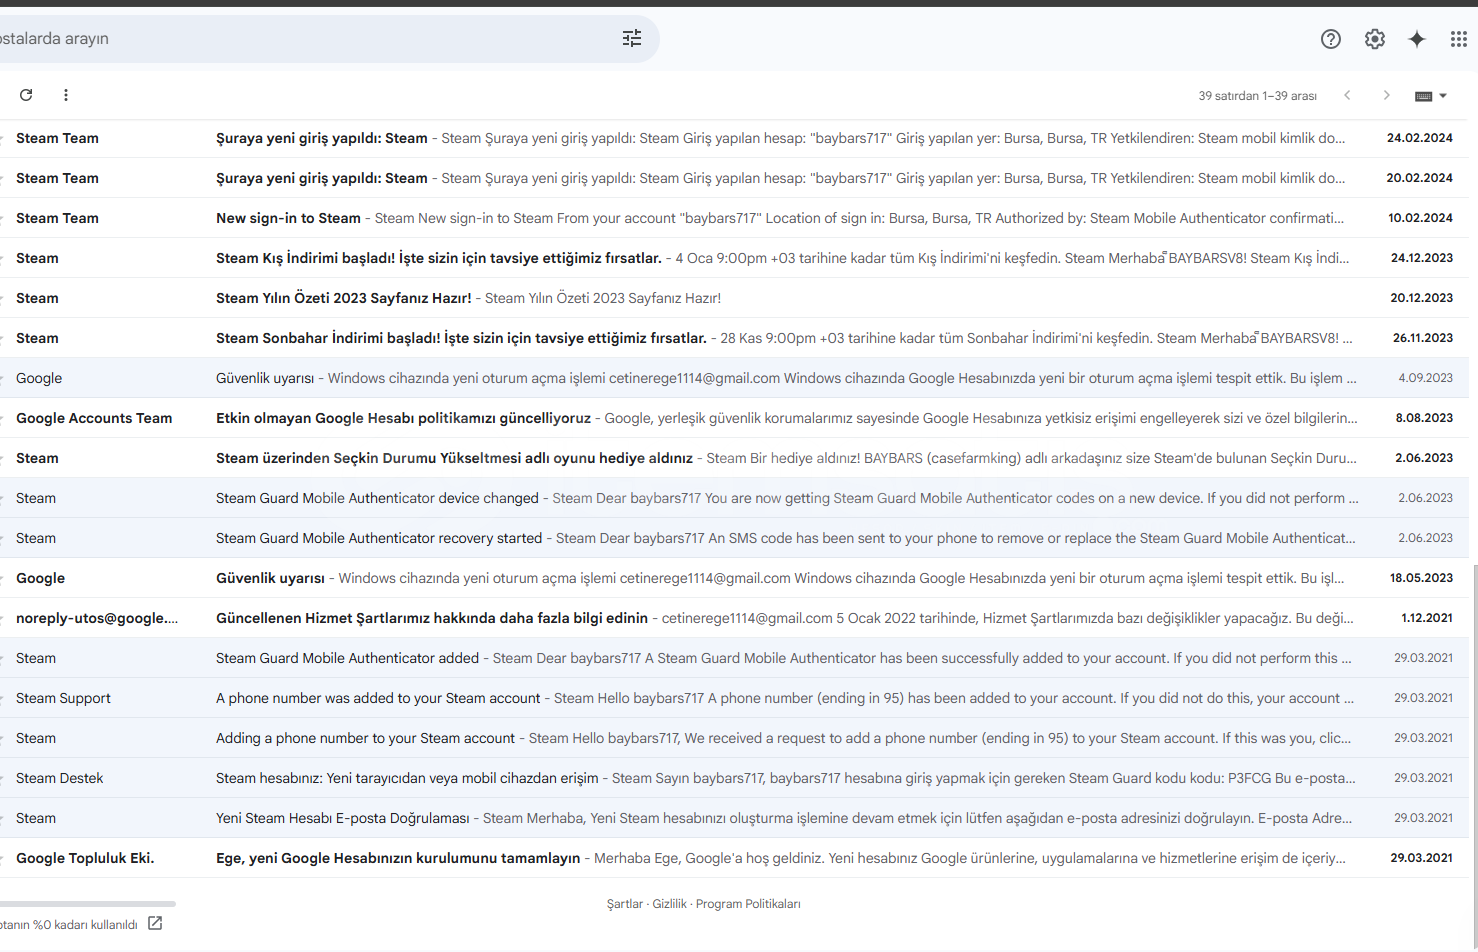
Task: Click sender Steam Support
Action: point(63,698)
